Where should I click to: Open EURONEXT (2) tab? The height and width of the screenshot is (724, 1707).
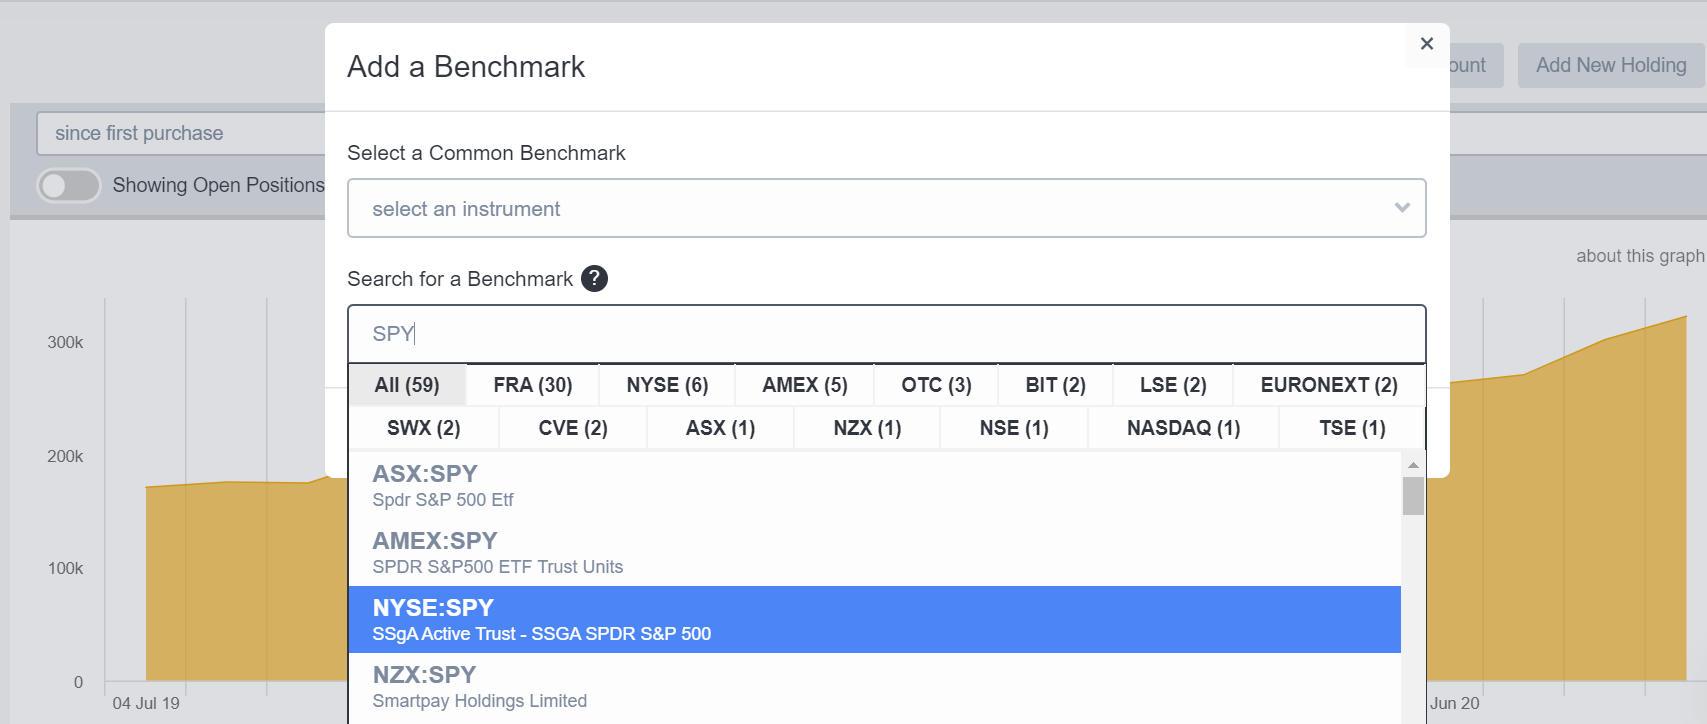click(x=1329, y=385)
